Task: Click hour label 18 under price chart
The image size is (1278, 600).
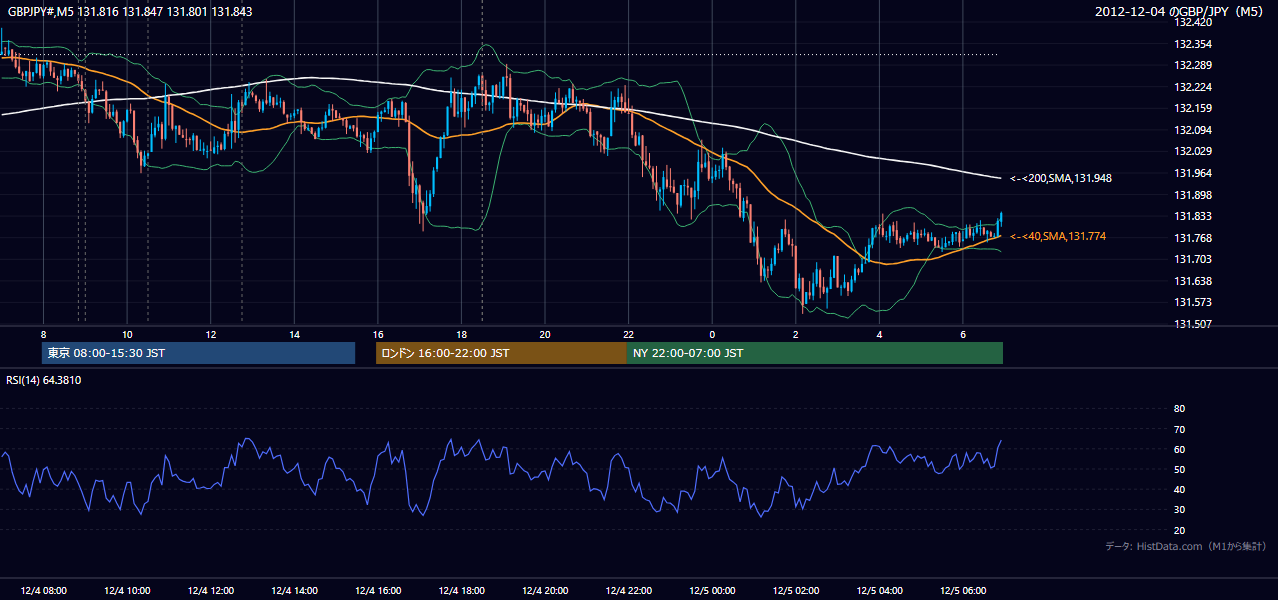Action: click(x=461, y=334)
